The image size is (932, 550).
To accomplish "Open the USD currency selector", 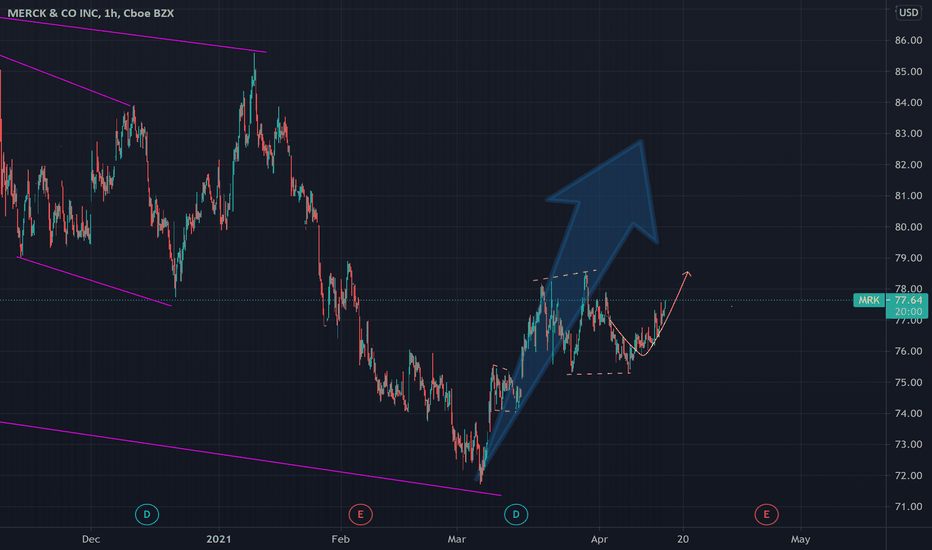I will [908, 12].
